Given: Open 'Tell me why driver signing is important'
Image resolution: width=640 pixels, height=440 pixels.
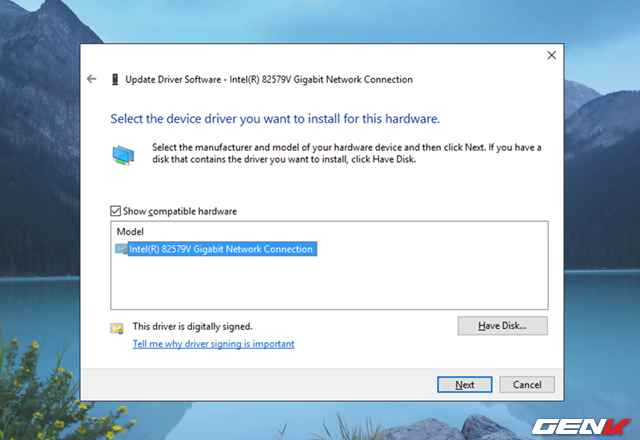Looking at the screenshot, I should pyautogui.click(x=213, y=344).
